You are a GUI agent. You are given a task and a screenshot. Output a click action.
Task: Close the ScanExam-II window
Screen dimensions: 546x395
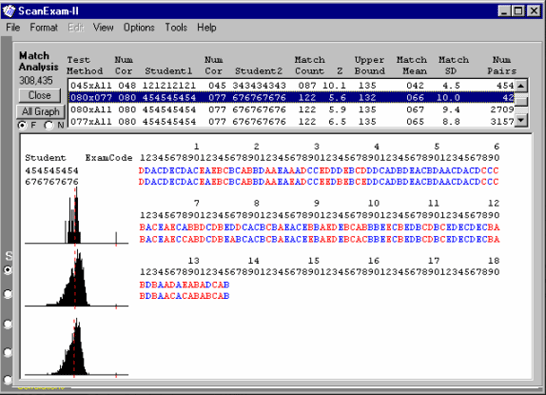(533, 11)
